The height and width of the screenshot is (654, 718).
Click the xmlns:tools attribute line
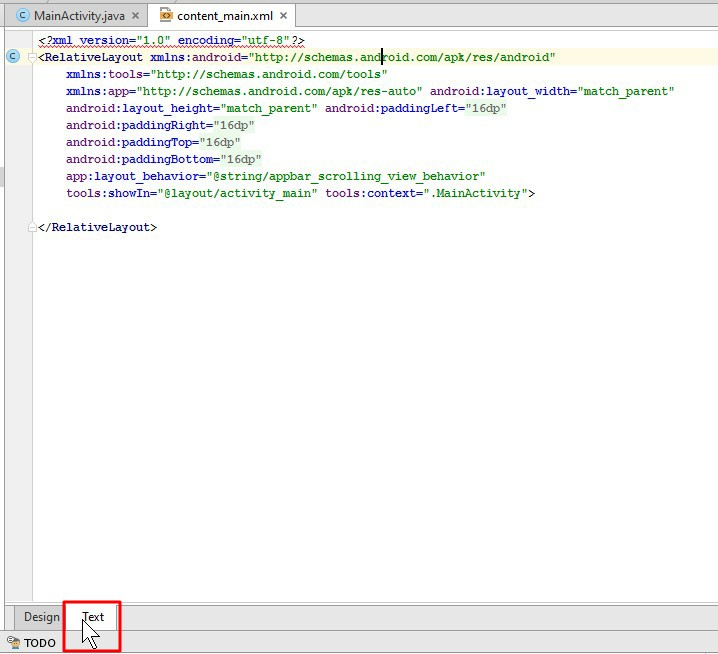pos(227,74)
